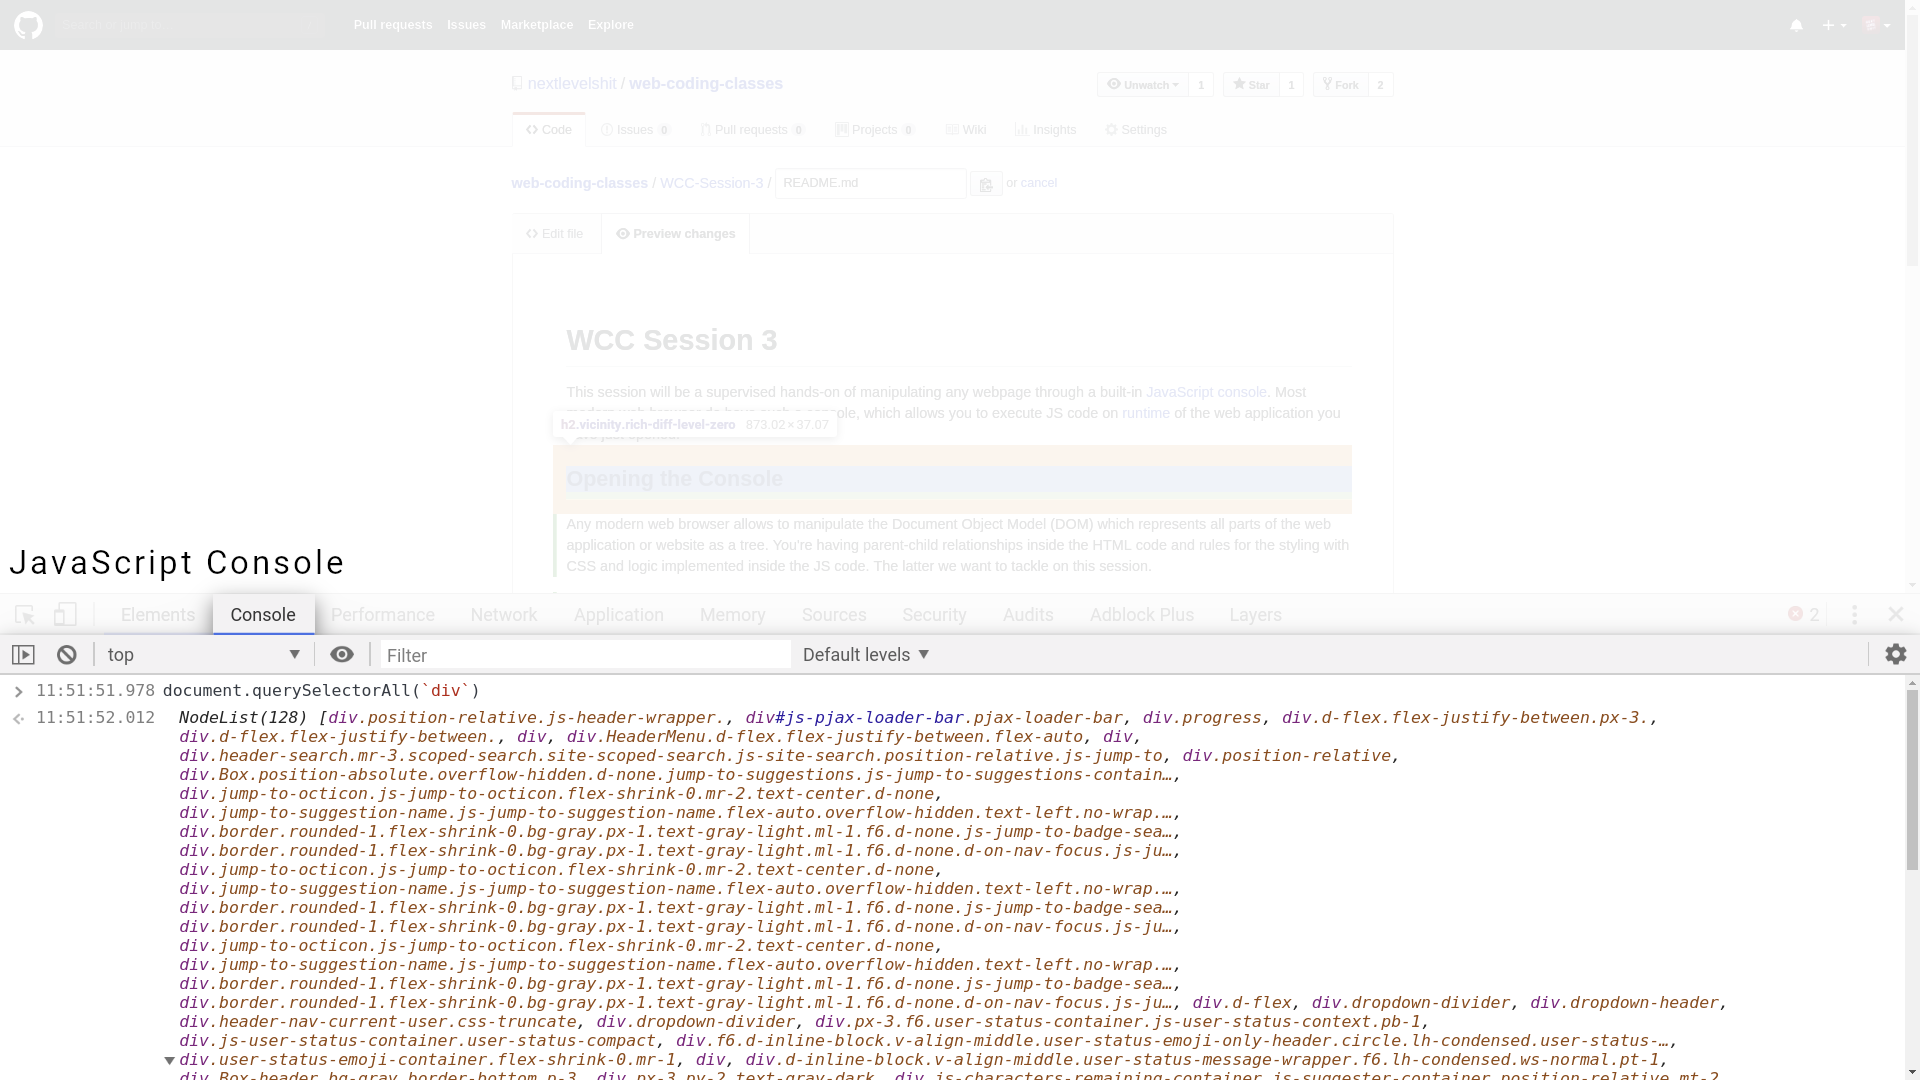Switch to the Edit file tab

click(555, 234)
